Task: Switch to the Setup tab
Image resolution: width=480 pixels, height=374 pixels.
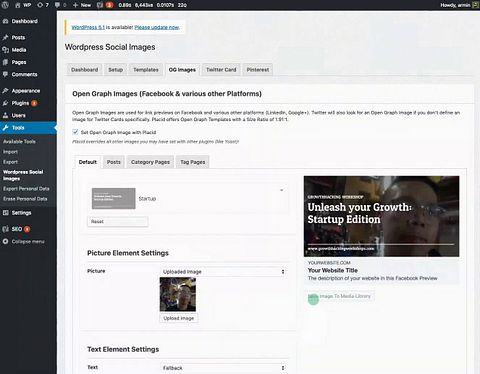Action: point(115,70)
